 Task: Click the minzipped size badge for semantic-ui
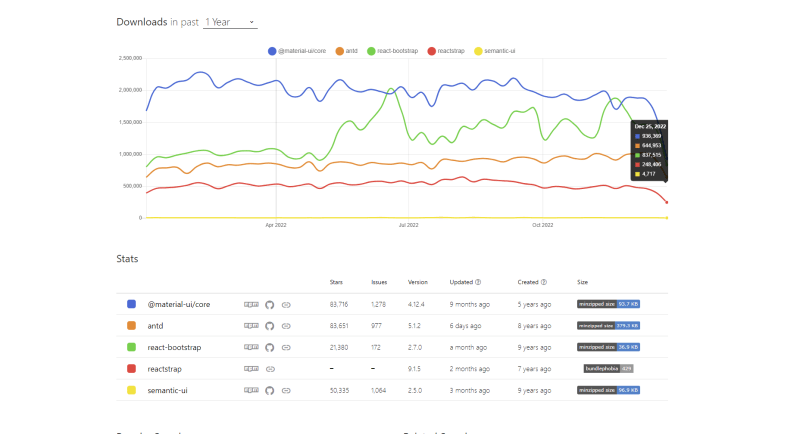point(608,390)
